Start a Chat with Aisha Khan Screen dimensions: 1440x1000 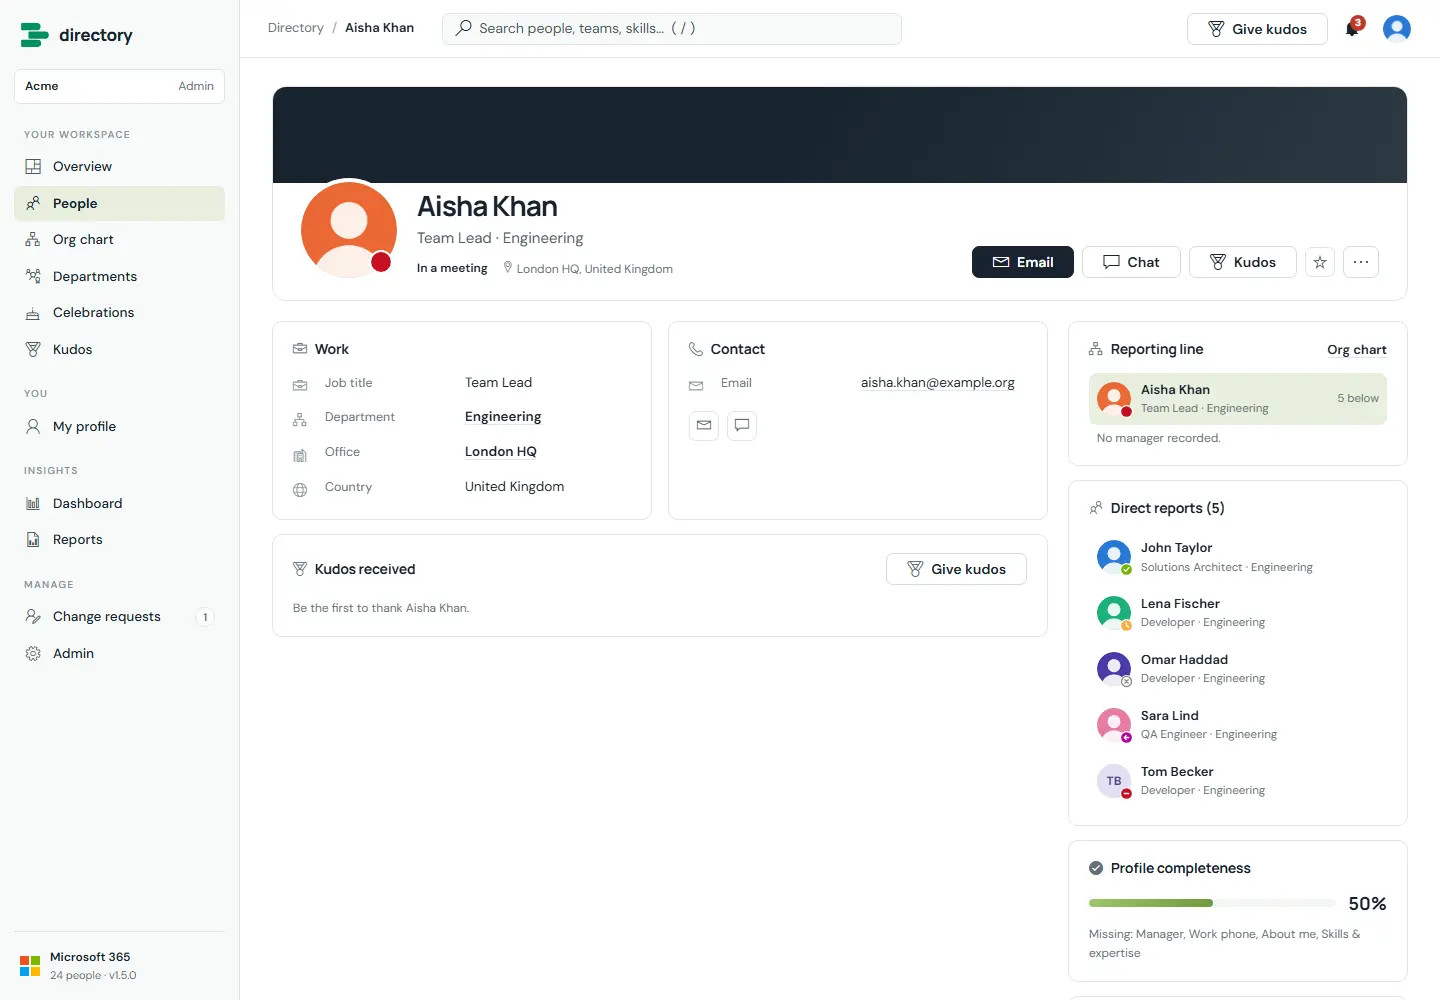click(1131, 262)
